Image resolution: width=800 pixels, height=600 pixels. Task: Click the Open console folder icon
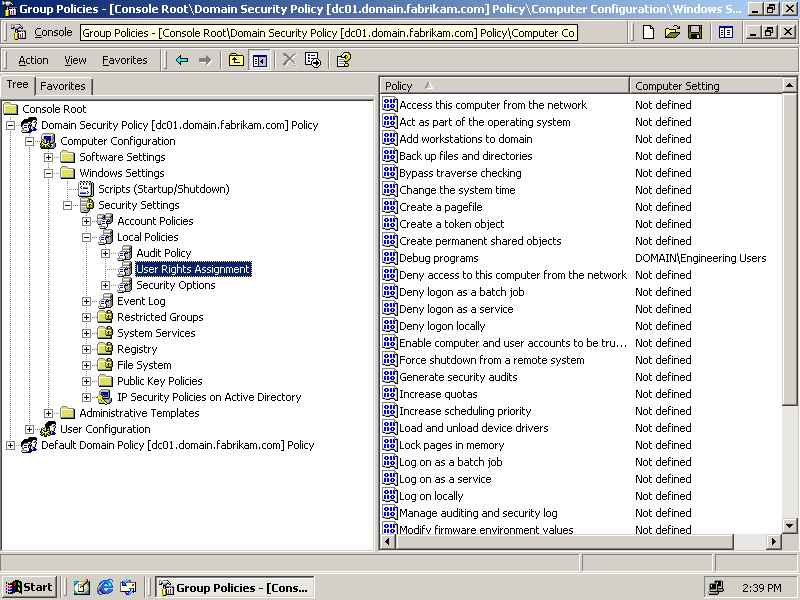click(x=671, y=33)
